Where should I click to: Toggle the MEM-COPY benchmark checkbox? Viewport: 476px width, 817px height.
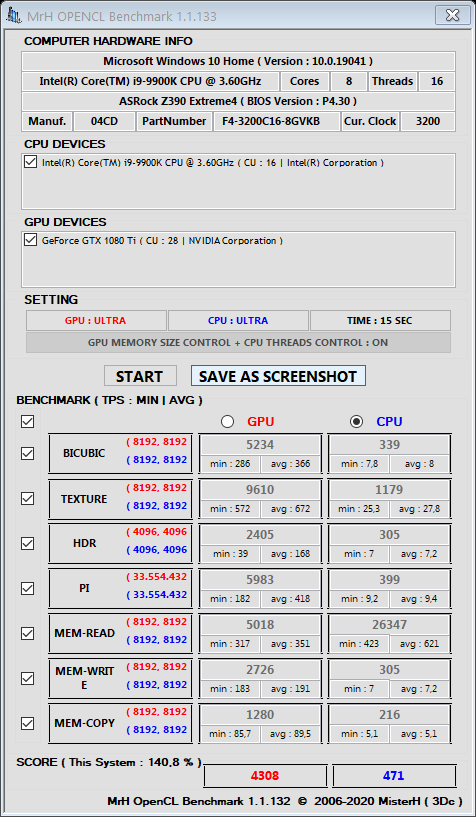point(28,723)
